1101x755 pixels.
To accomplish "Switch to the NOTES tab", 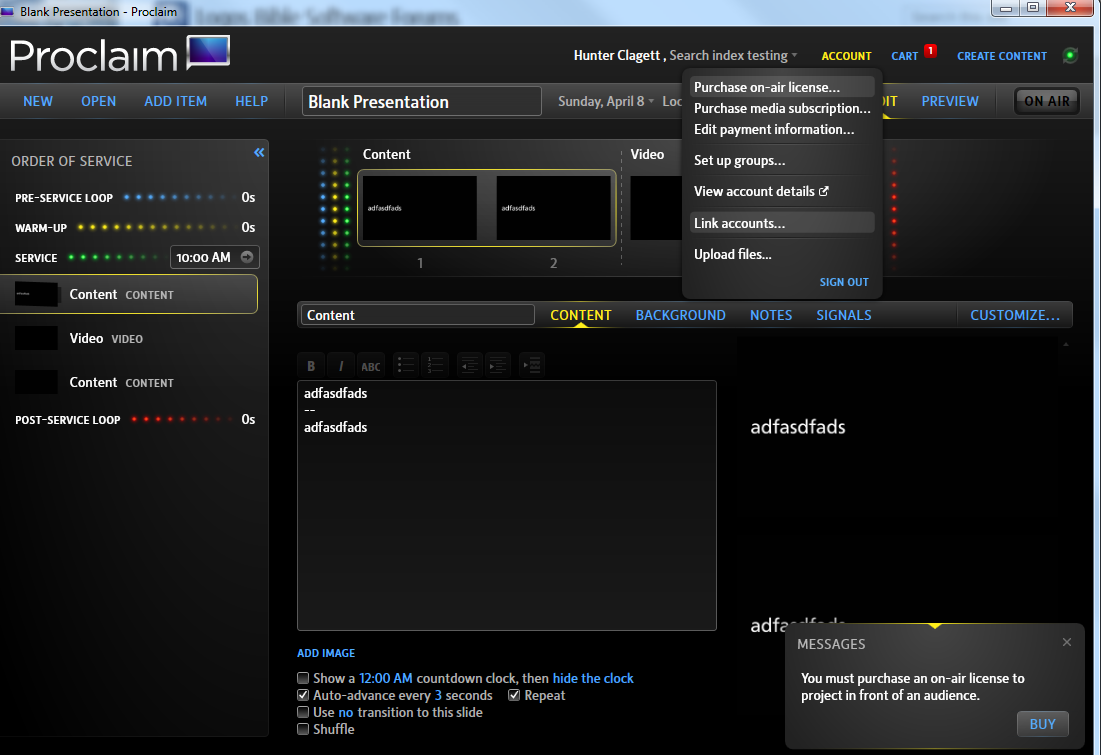I will [771, 315].
